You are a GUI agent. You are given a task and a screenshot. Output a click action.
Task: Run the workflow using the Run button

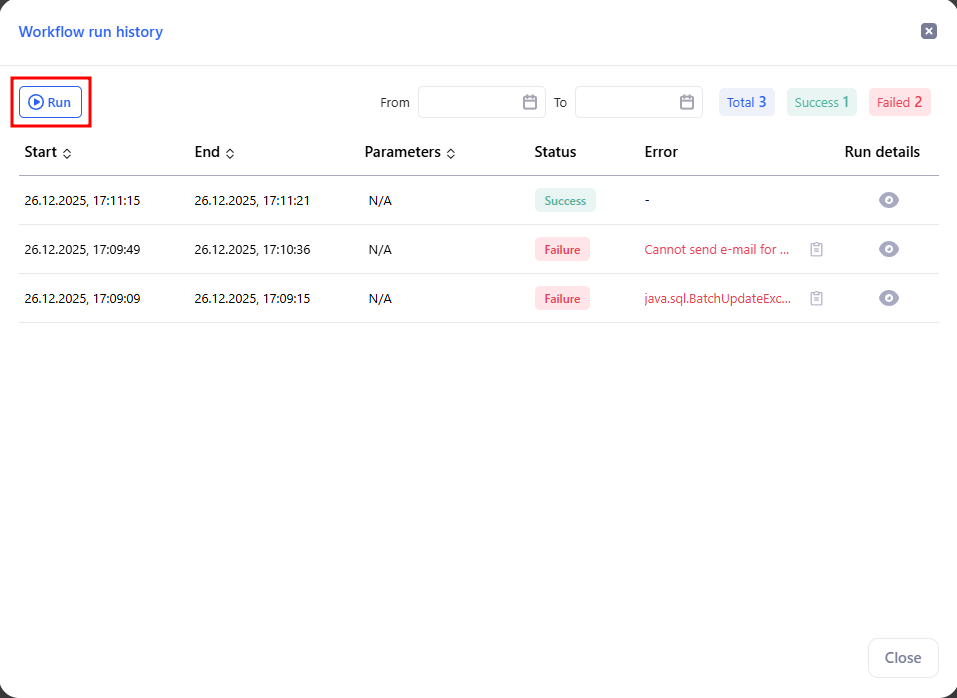50,101
